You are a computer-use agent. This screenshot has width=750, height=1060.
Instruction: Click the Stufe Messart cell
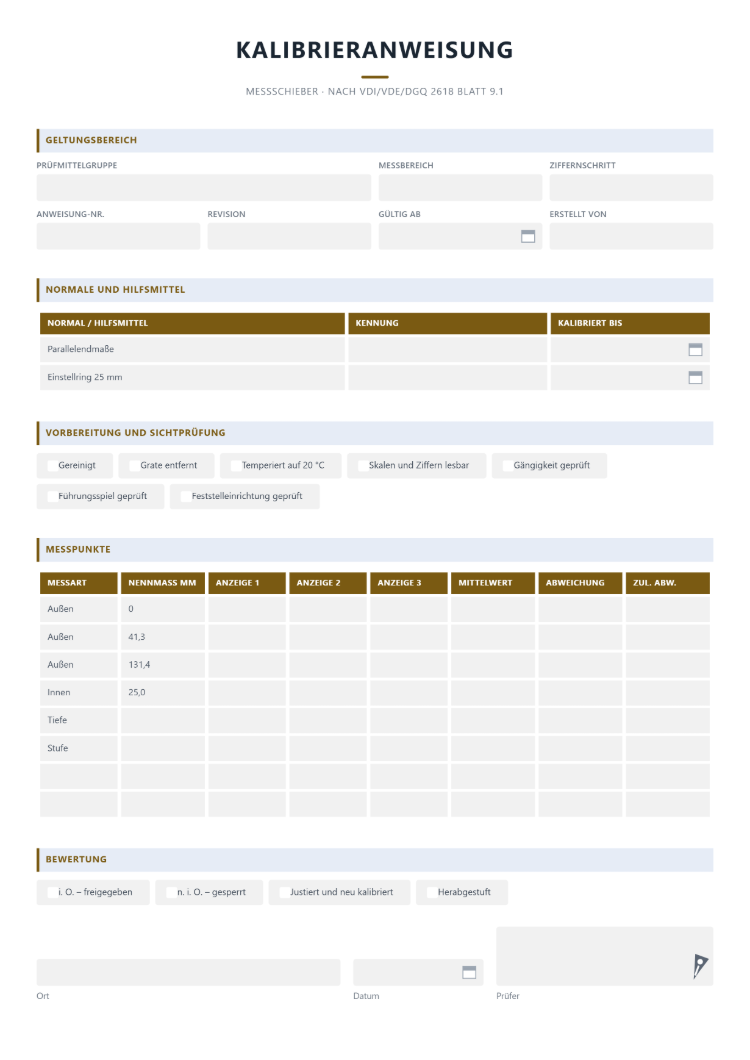point(78,748)
